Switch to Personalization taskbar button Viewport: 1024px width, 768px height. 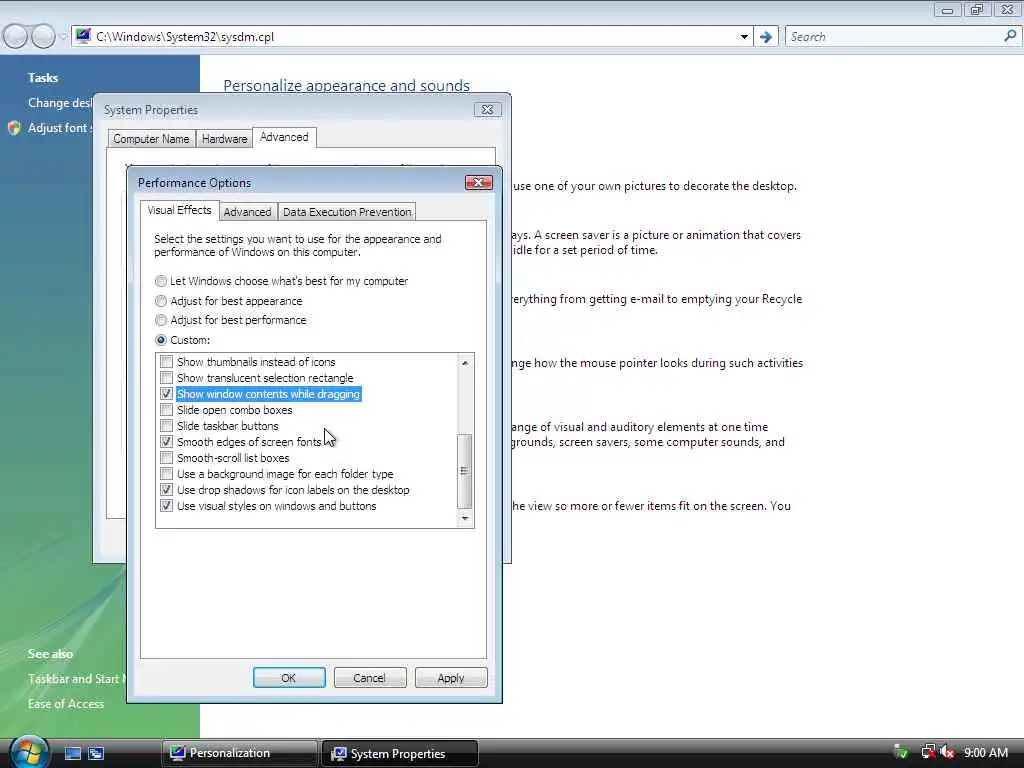pos(239,754)
